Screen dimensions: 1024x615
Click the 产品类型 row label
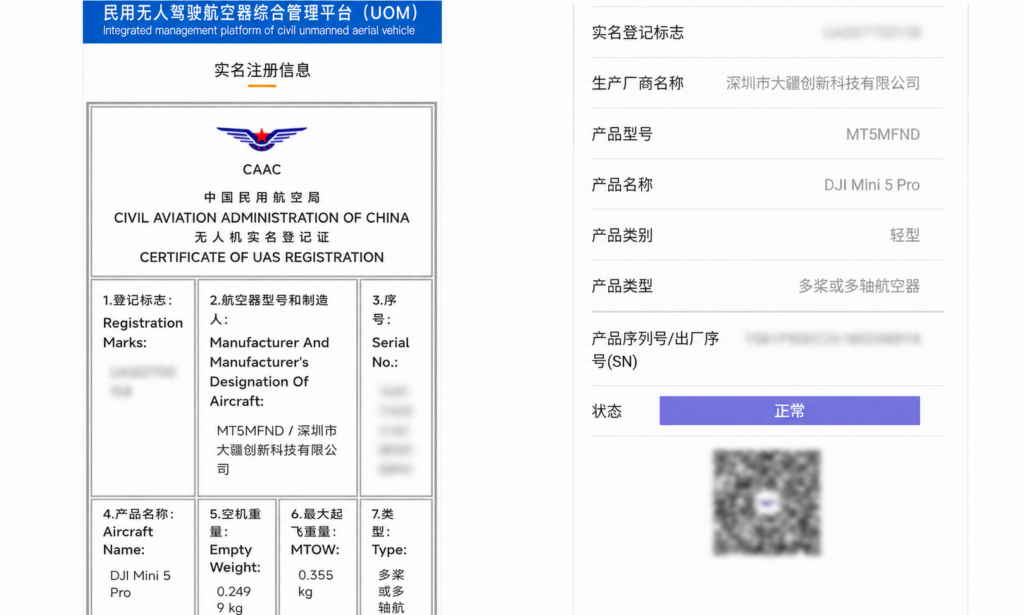point(622,286)
